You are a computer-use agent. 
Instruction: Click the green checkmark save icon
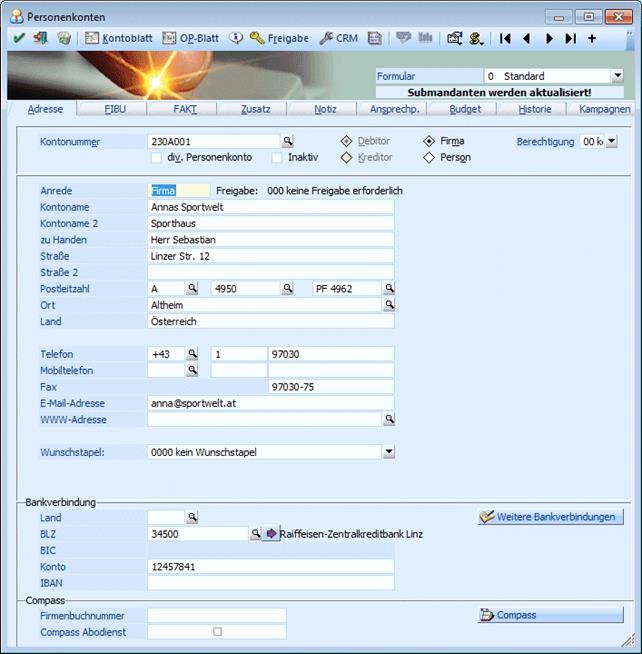click(x=19, y=38)
